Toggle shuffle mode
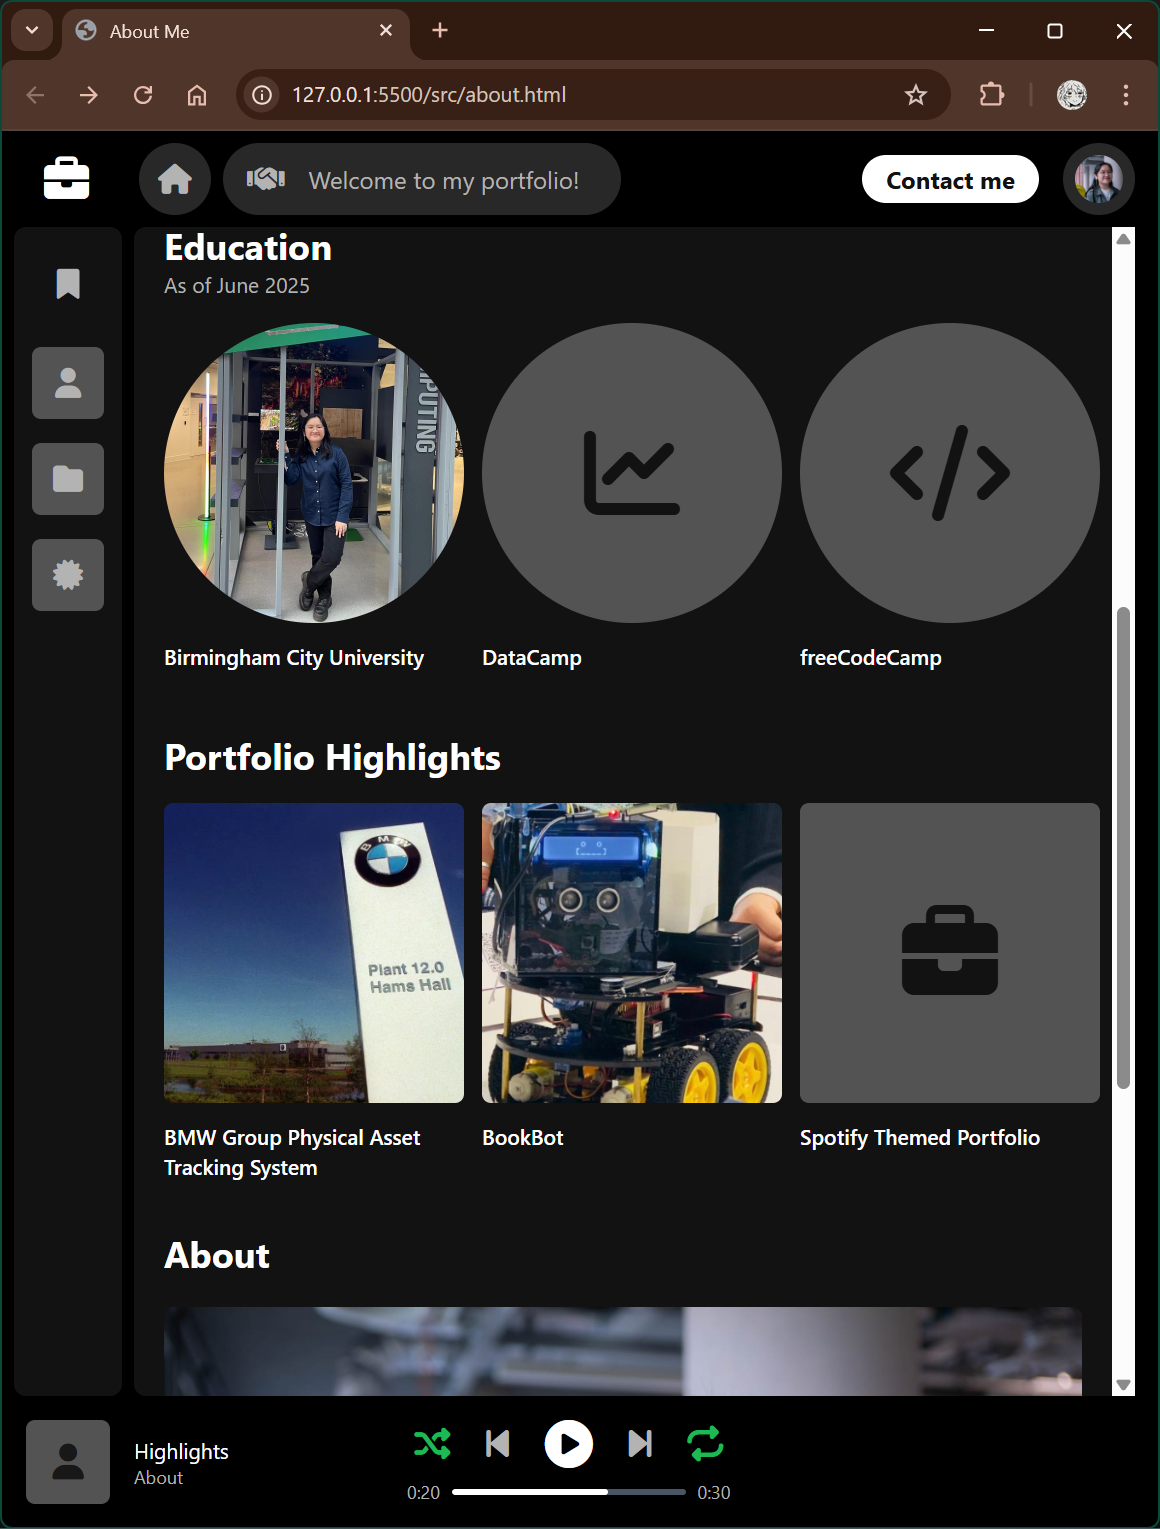The width and height of the screenshot is (1160, 1529). point(432,1444)
